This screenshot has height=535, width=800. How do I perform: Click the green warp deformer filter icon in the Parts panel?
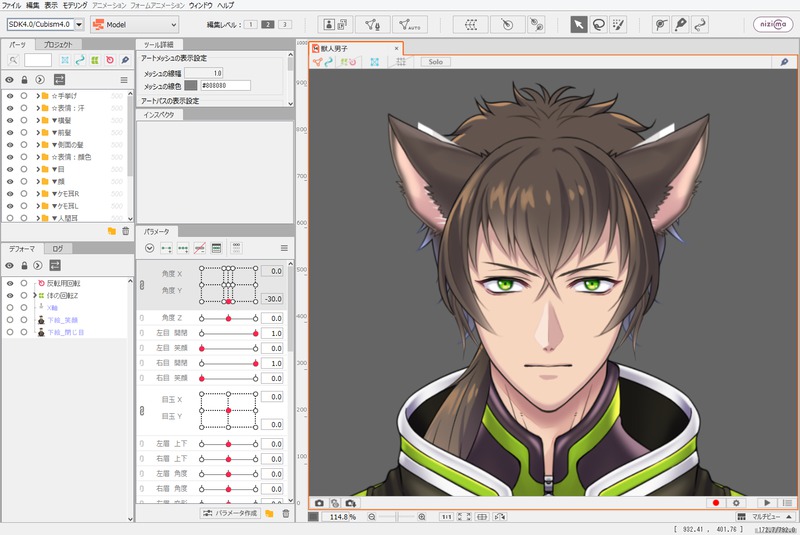point(94,60)
